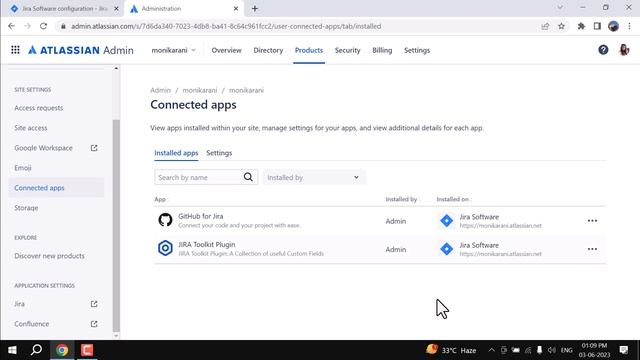The image size is (640, 360).
Task: Open Windows Start menu
Action: pos(12,350)
